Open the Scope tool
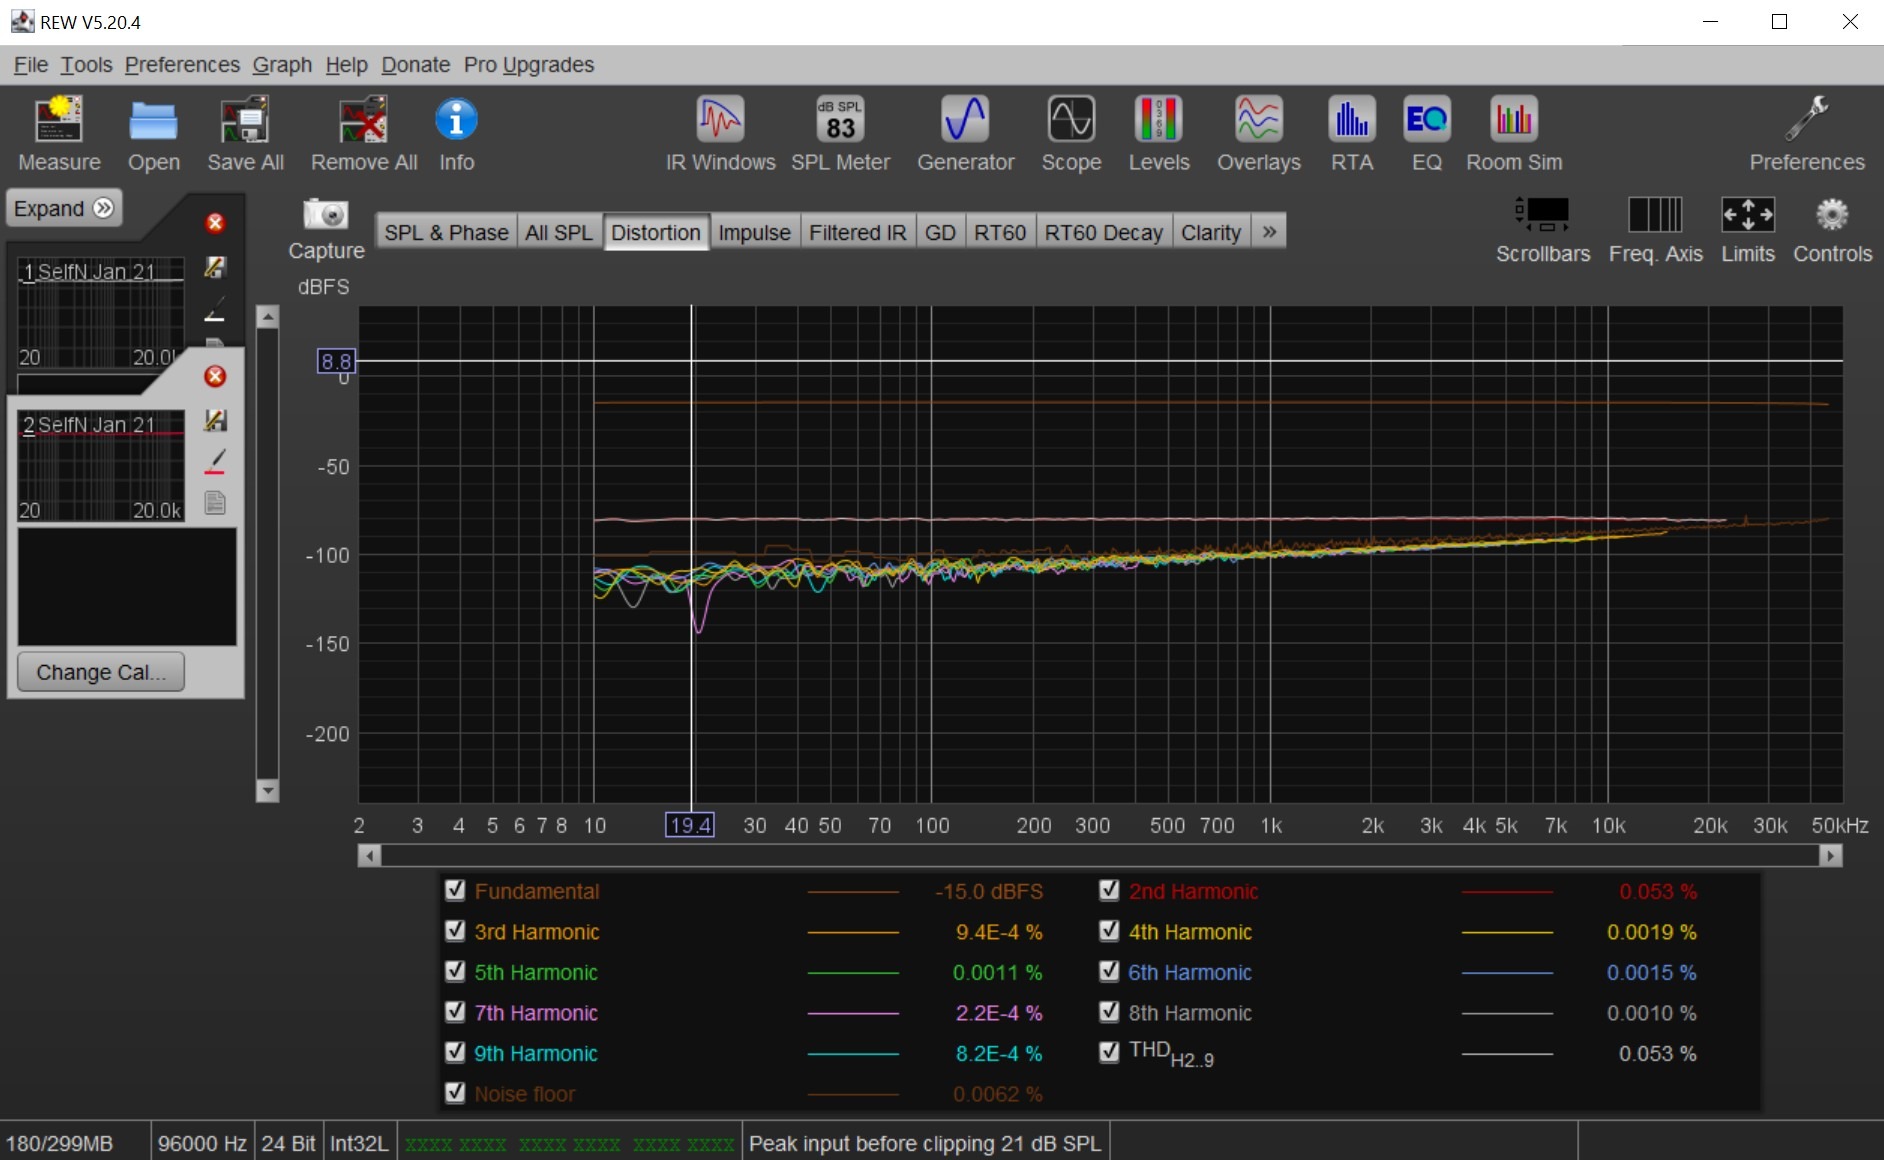This screenshot has width=1884, height=1160. (1071, 120)
